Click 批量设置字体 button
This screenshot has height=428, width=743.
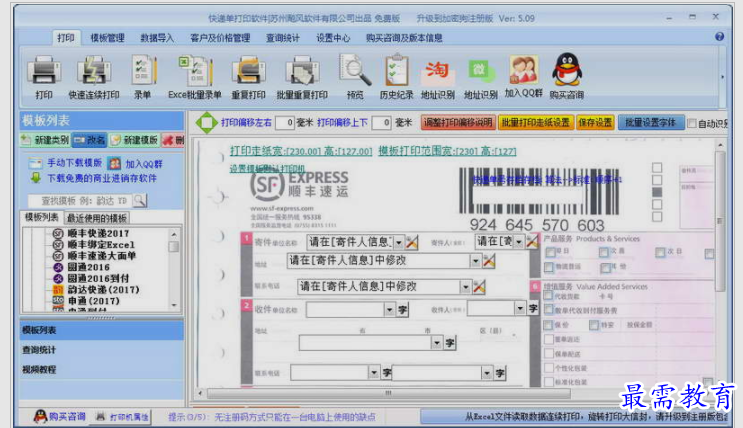pos(651,123)
